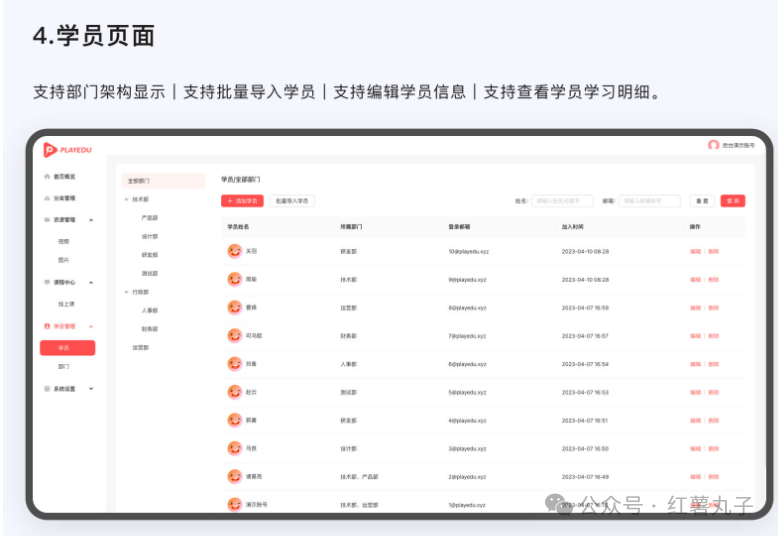Click the icon beside 资源管理
The height and width of the screenshot is (536, 778).
point(47,219)
